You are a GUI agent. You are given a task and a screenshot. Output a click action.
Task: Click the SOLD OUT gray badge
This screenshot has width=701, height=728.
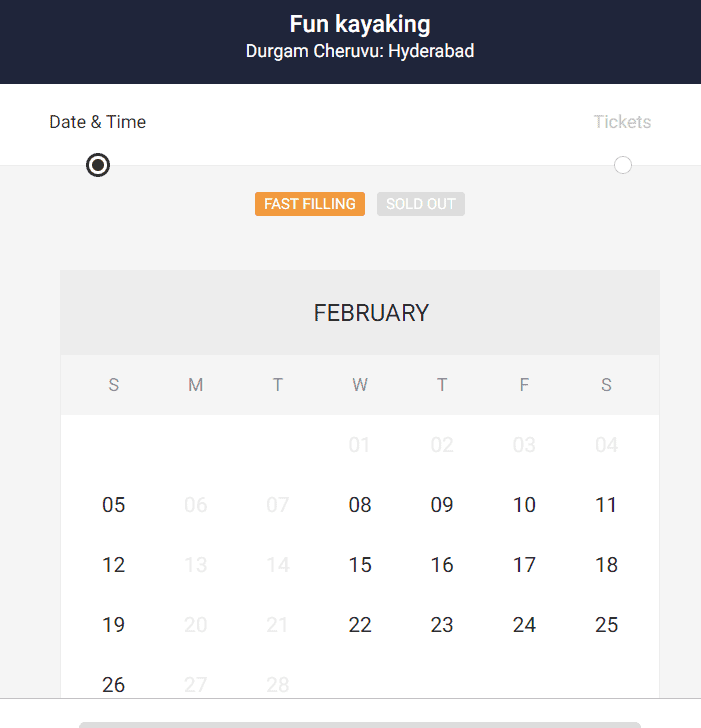point(421,204)
